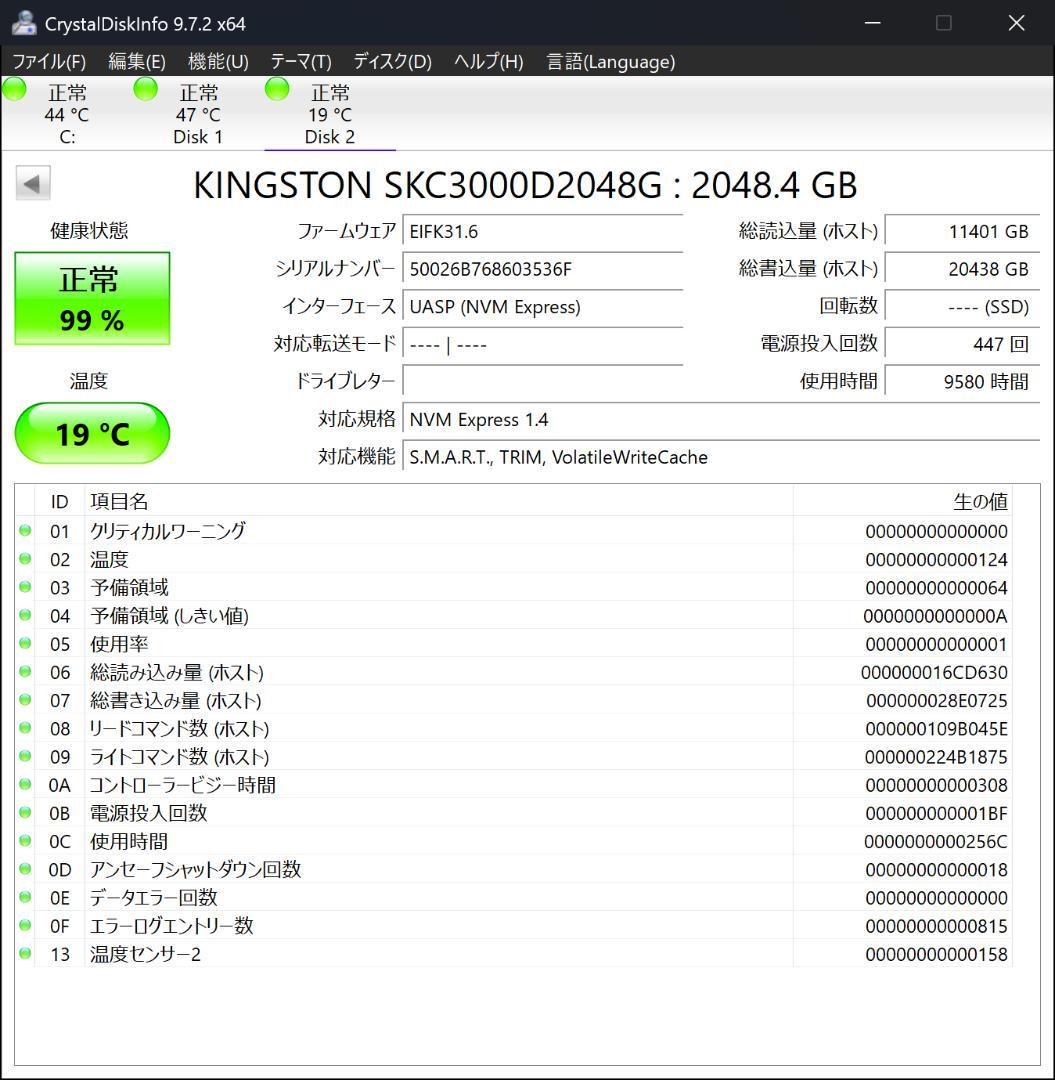Click the green health dot for Disk 2
Screen dimensions: 1055x1080
(x=276, y=89)
